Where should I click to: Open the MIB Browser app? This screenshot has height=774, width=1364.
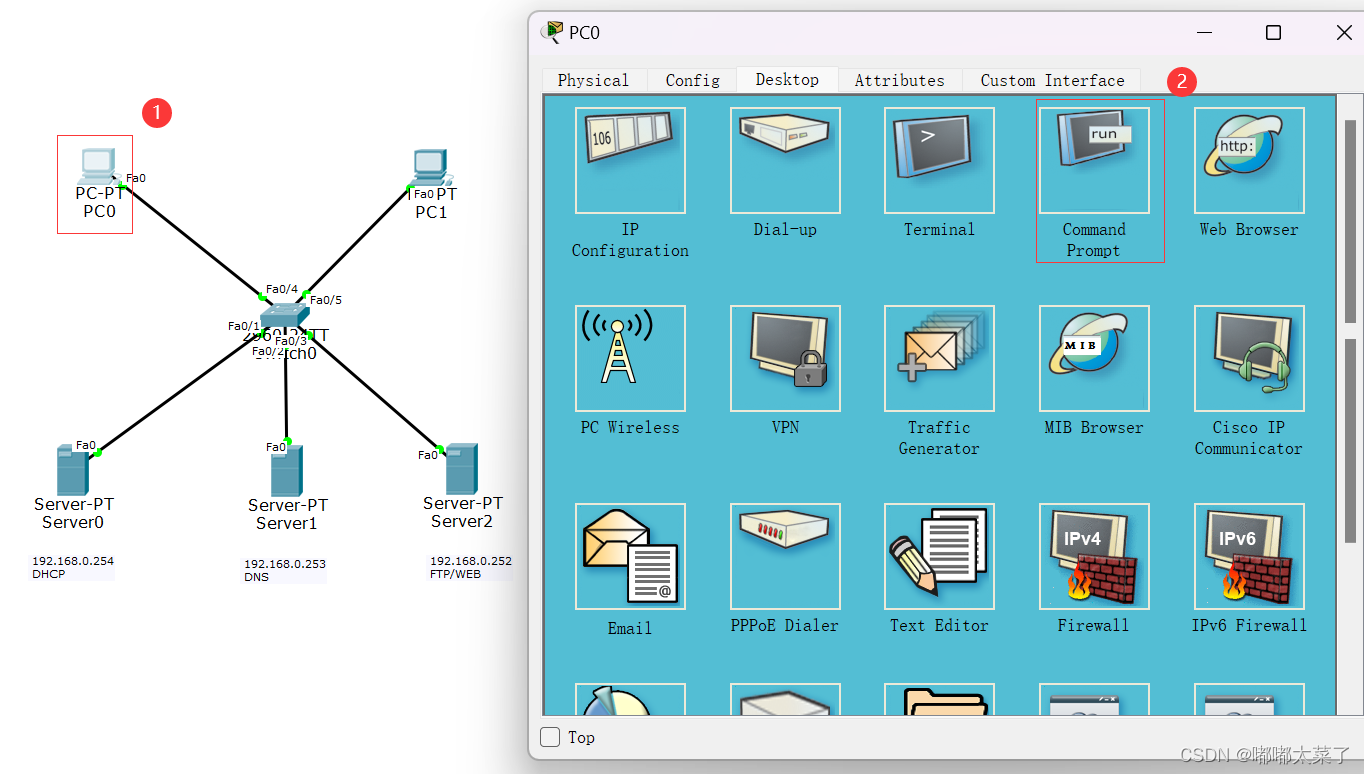click(x=1094, y=359)
